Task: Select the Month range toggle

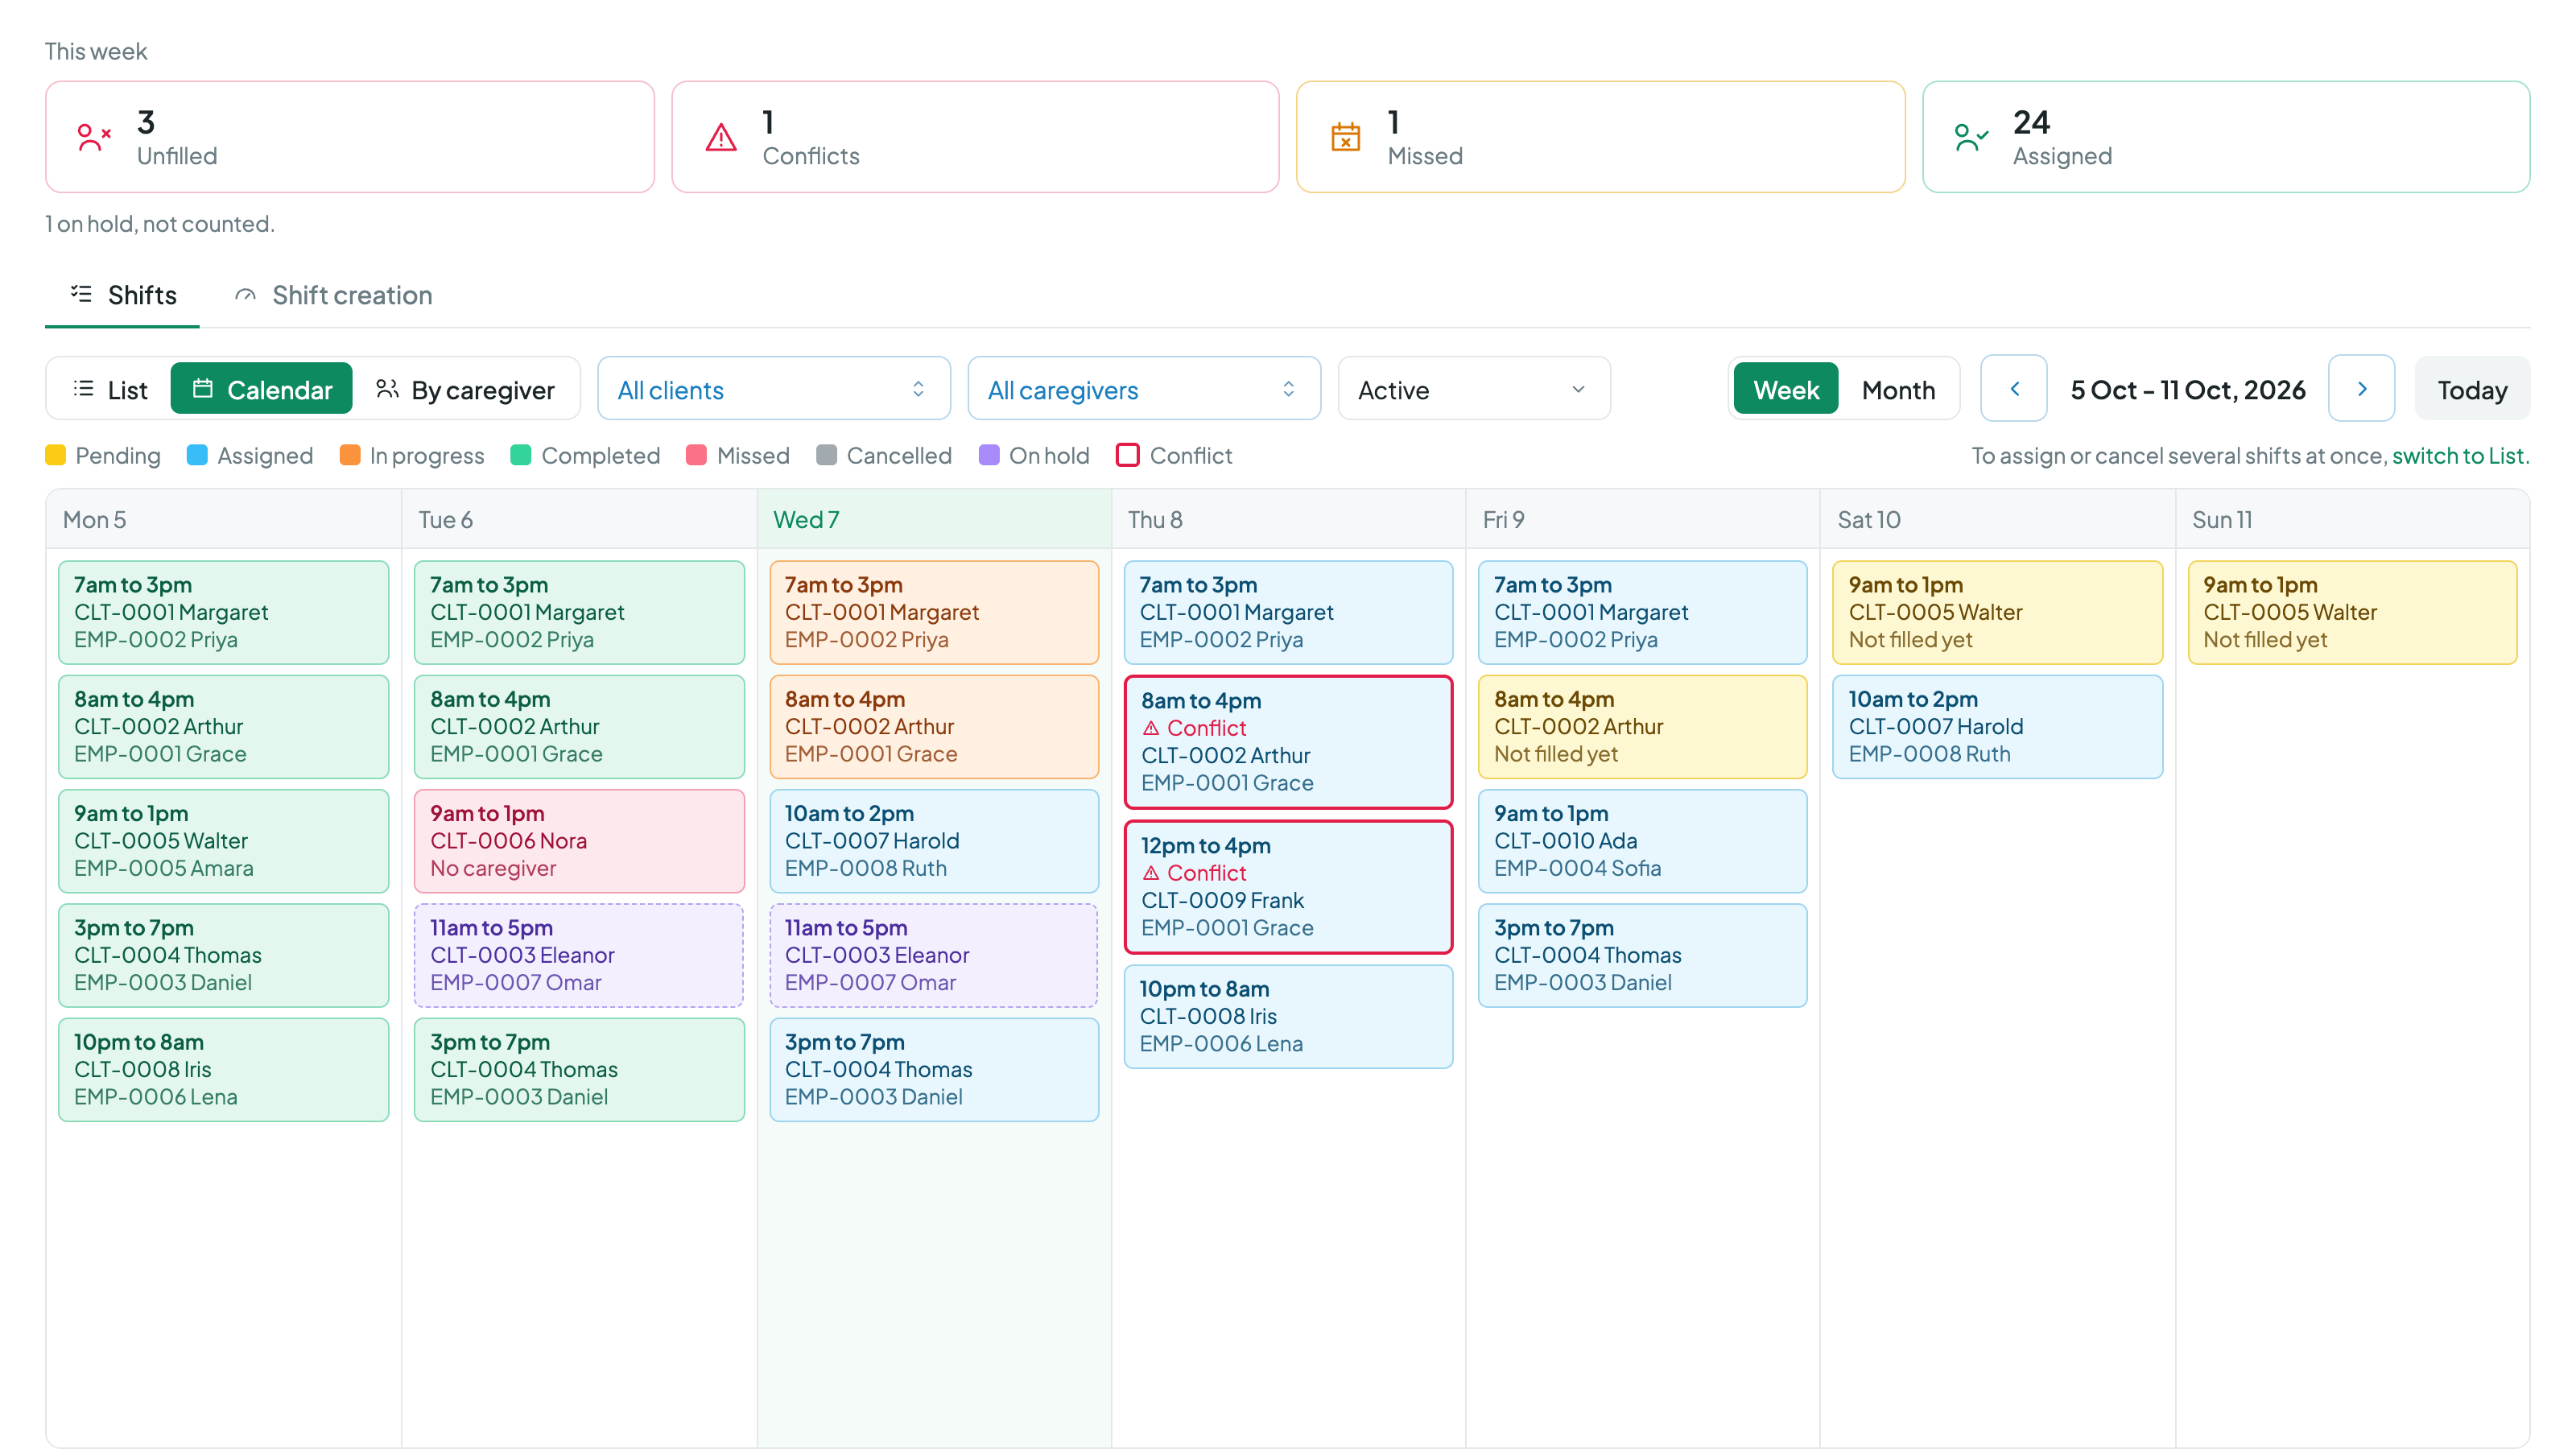Action: coord(1898,389)
